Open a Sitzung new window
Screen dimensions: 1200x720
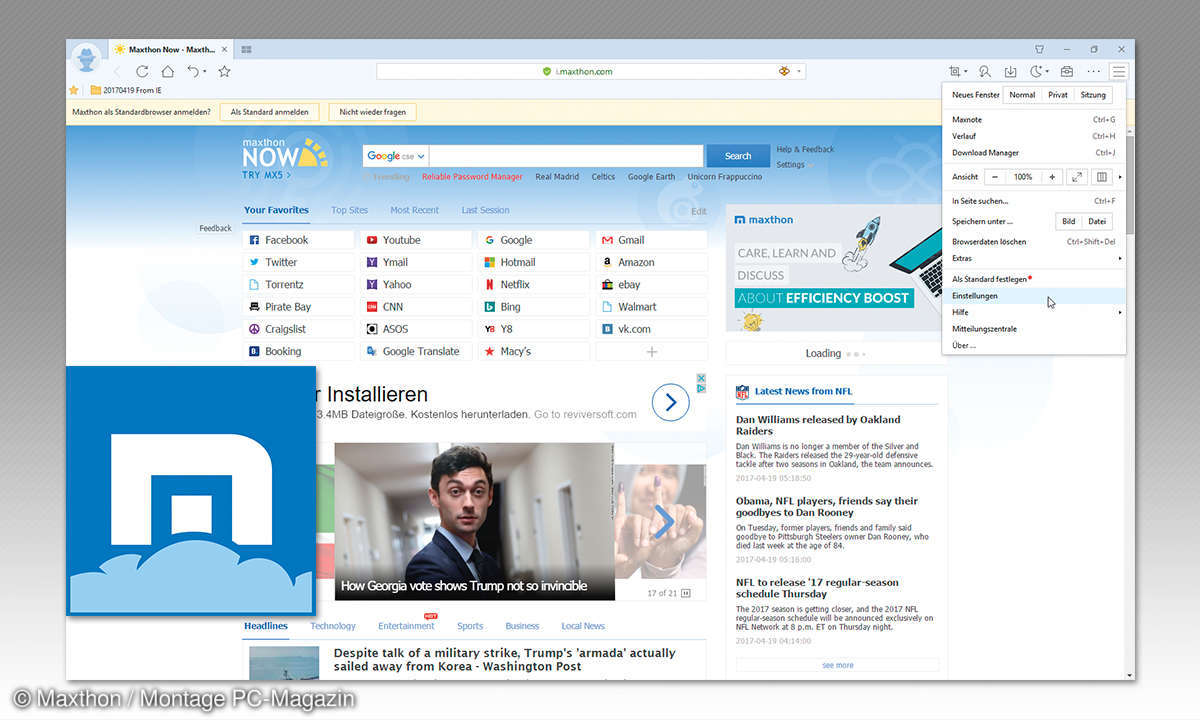click(1093, 95)
